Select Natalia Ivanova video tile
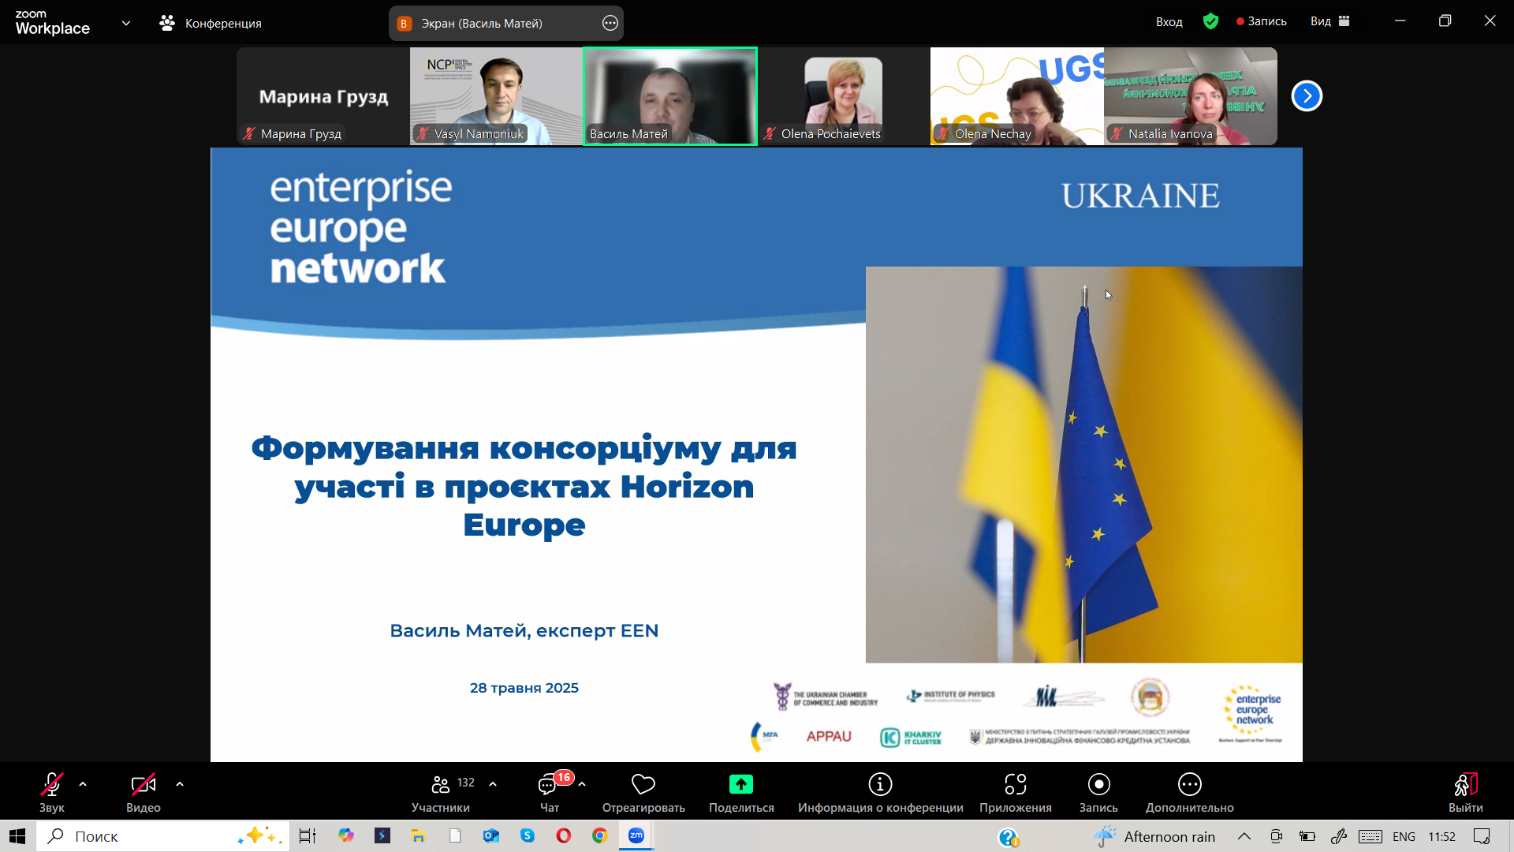The image size is (1514, 852). pyautogui.click(x=1190, y=96)
